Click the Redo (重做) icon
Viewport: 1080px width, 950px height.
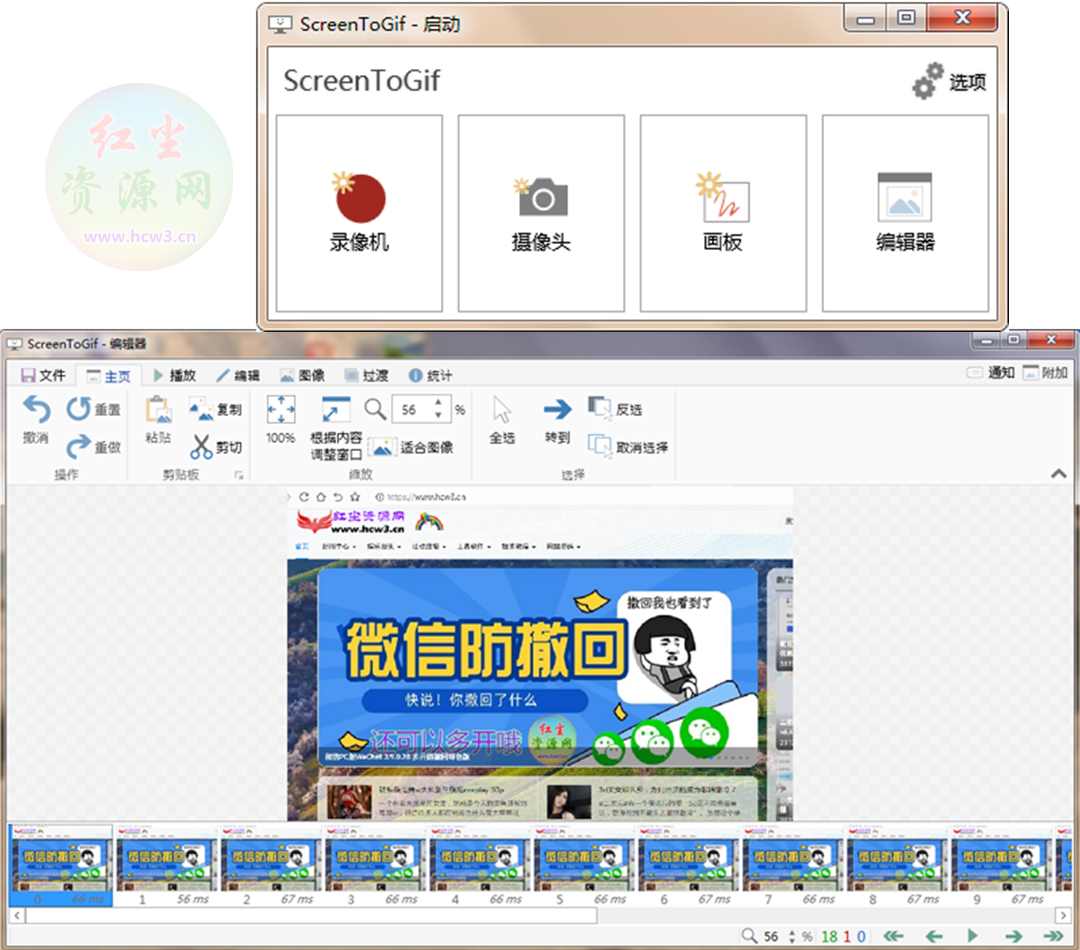click(79, 446)
